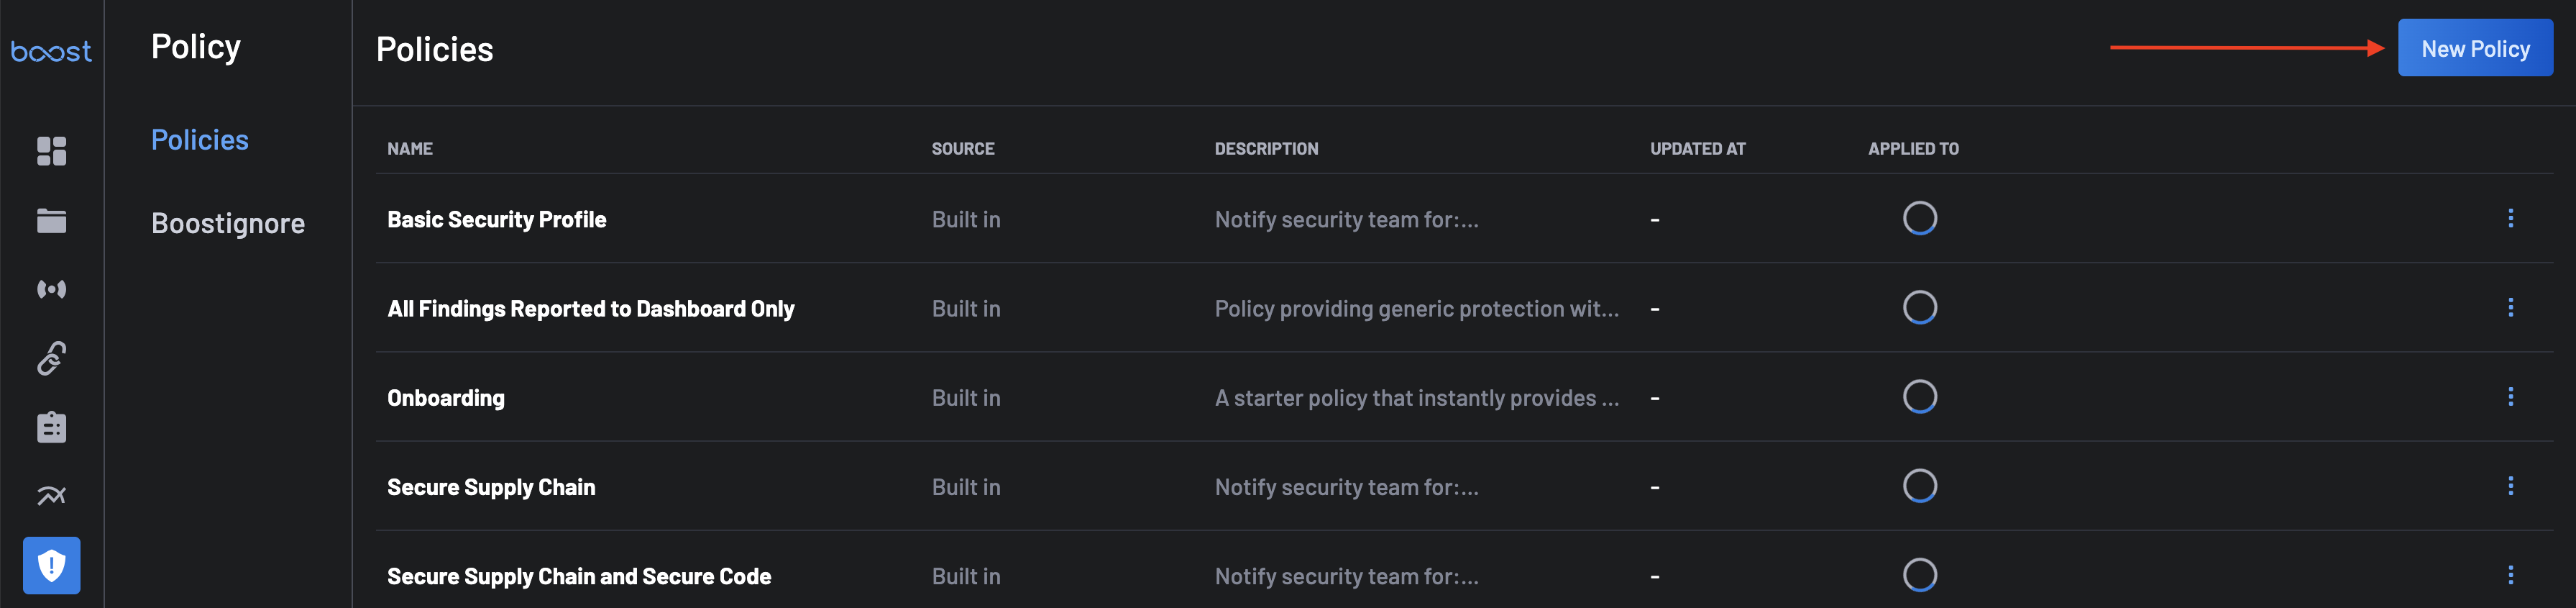Click the broadcast signal icon in sidebar
2576x608 pixels.
51,290
